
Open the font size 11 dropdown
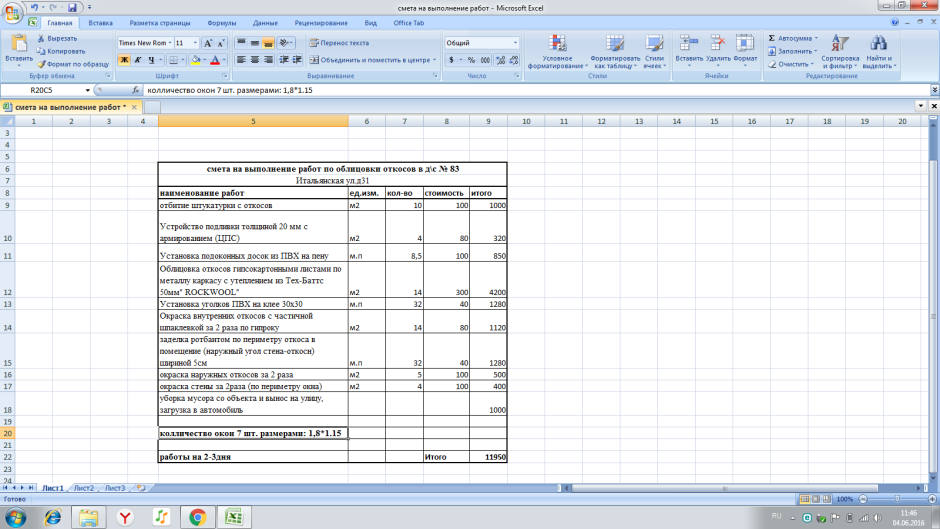coord(195,43)
